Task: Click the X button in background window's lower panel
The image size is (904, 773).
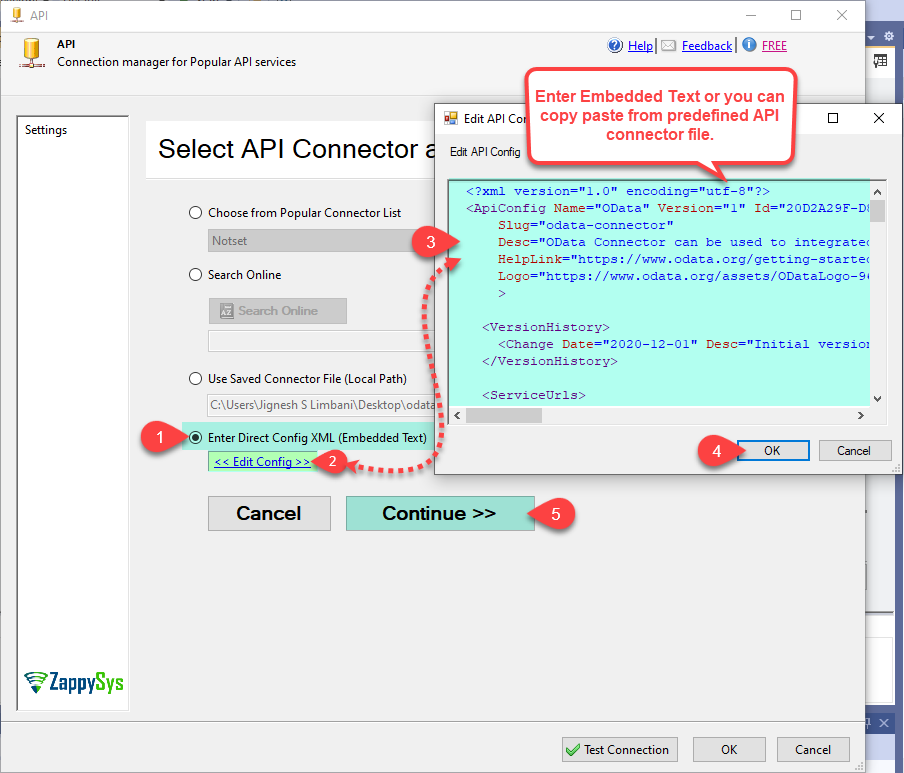Action: pyautogui.click(x=884, y=722)
